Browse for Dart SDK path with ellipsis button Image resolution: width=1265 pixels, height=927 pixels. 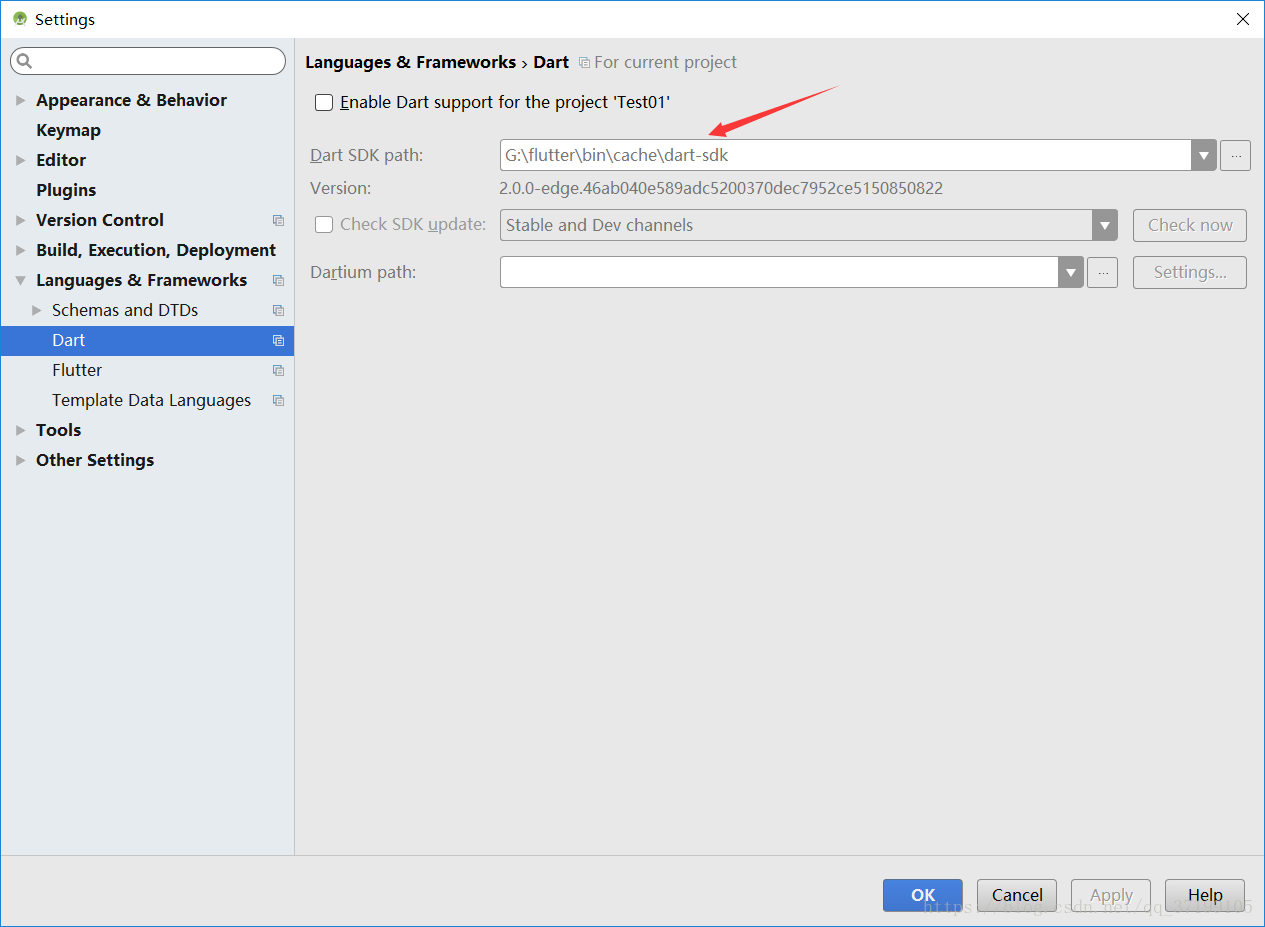pos(1235,156)
